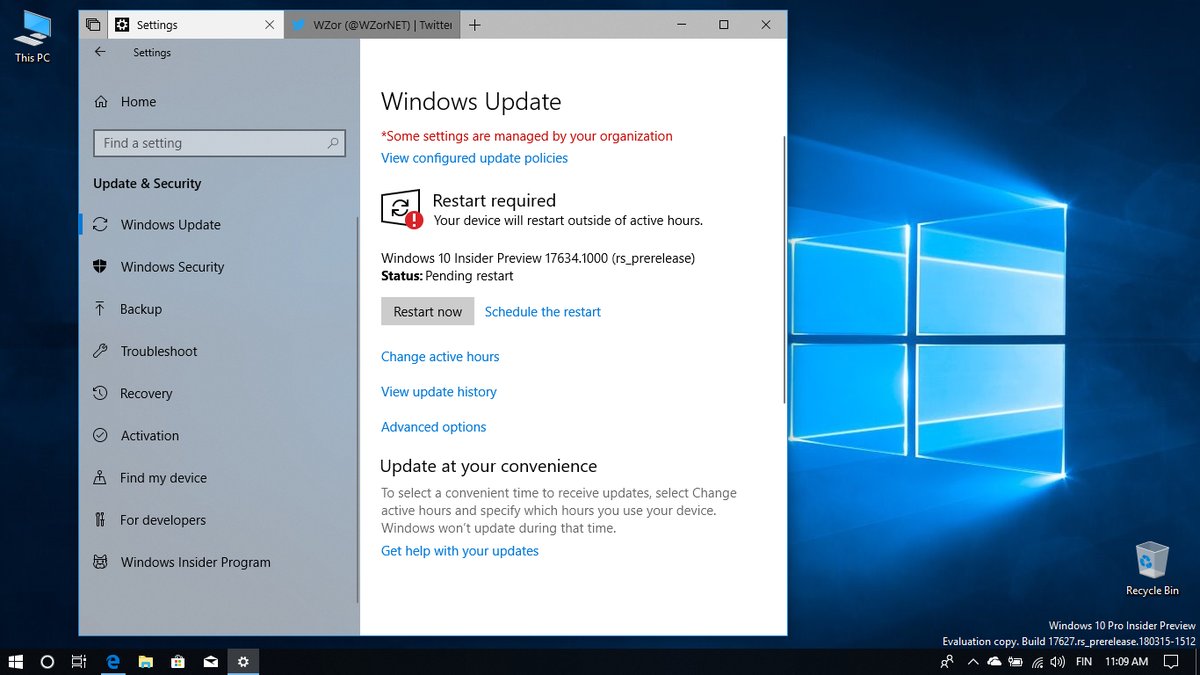Click the Restart now button
The width and height of the screenshot is (1200, 675).
point(428,312)
